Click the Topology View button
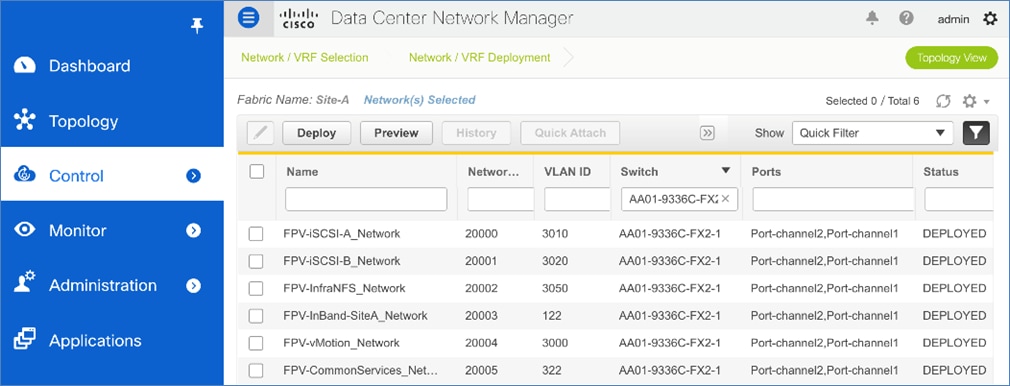The width and height of the screenshot is (1010, 386). click(951, 57)
